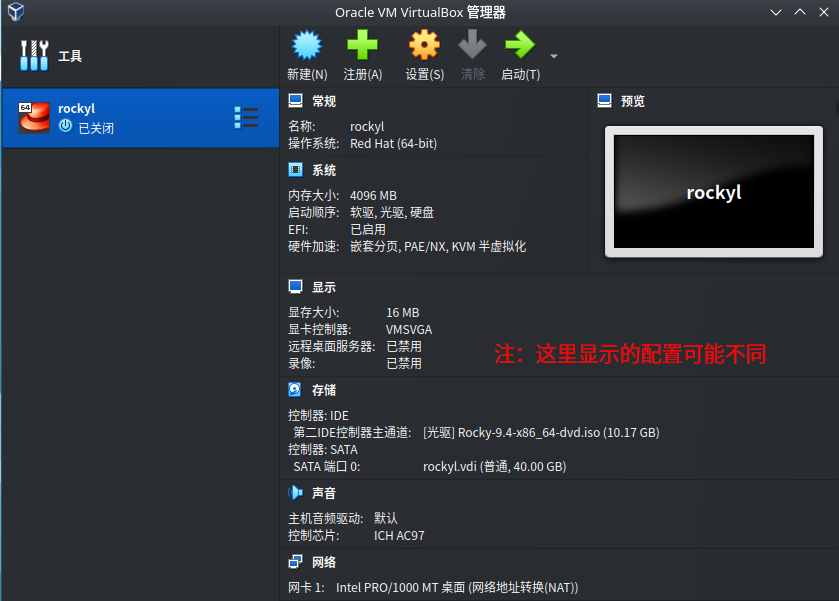The image size is (839, 601).
Task: Open the 存储 storage section header
Action: pos(324,390)
